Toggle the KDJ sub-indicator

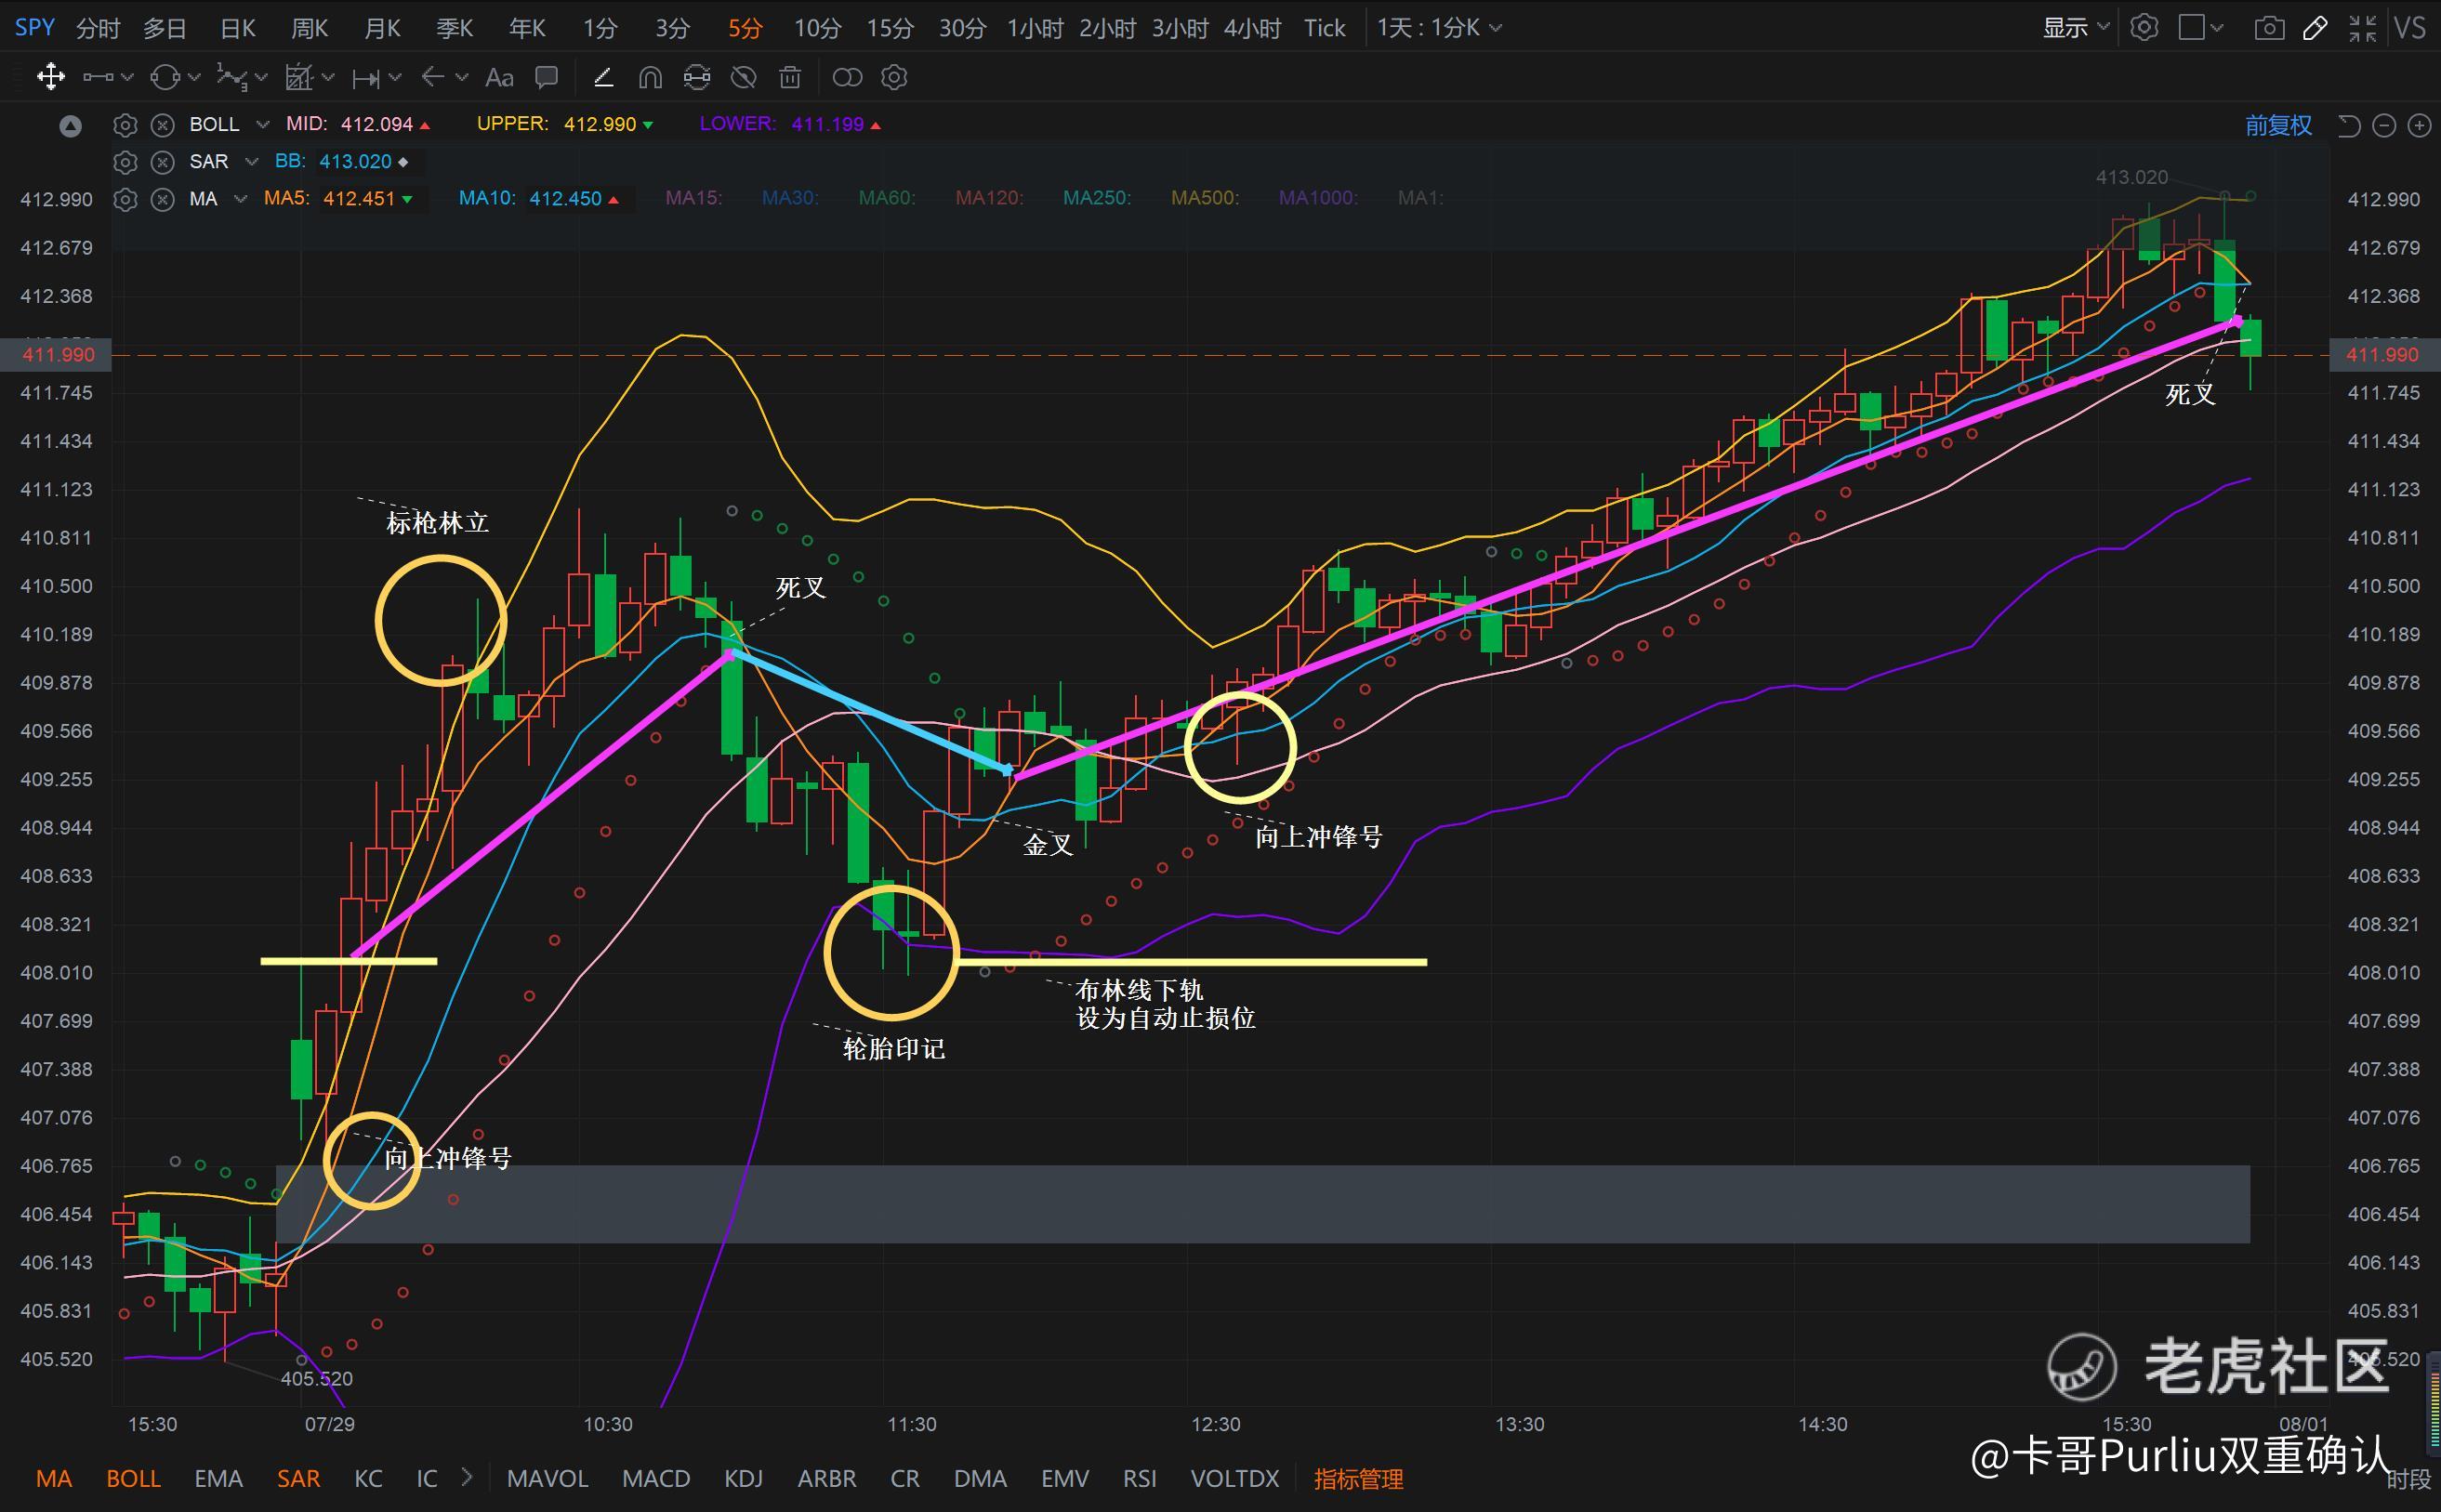pyautogui.click(x=743, y=1478)
